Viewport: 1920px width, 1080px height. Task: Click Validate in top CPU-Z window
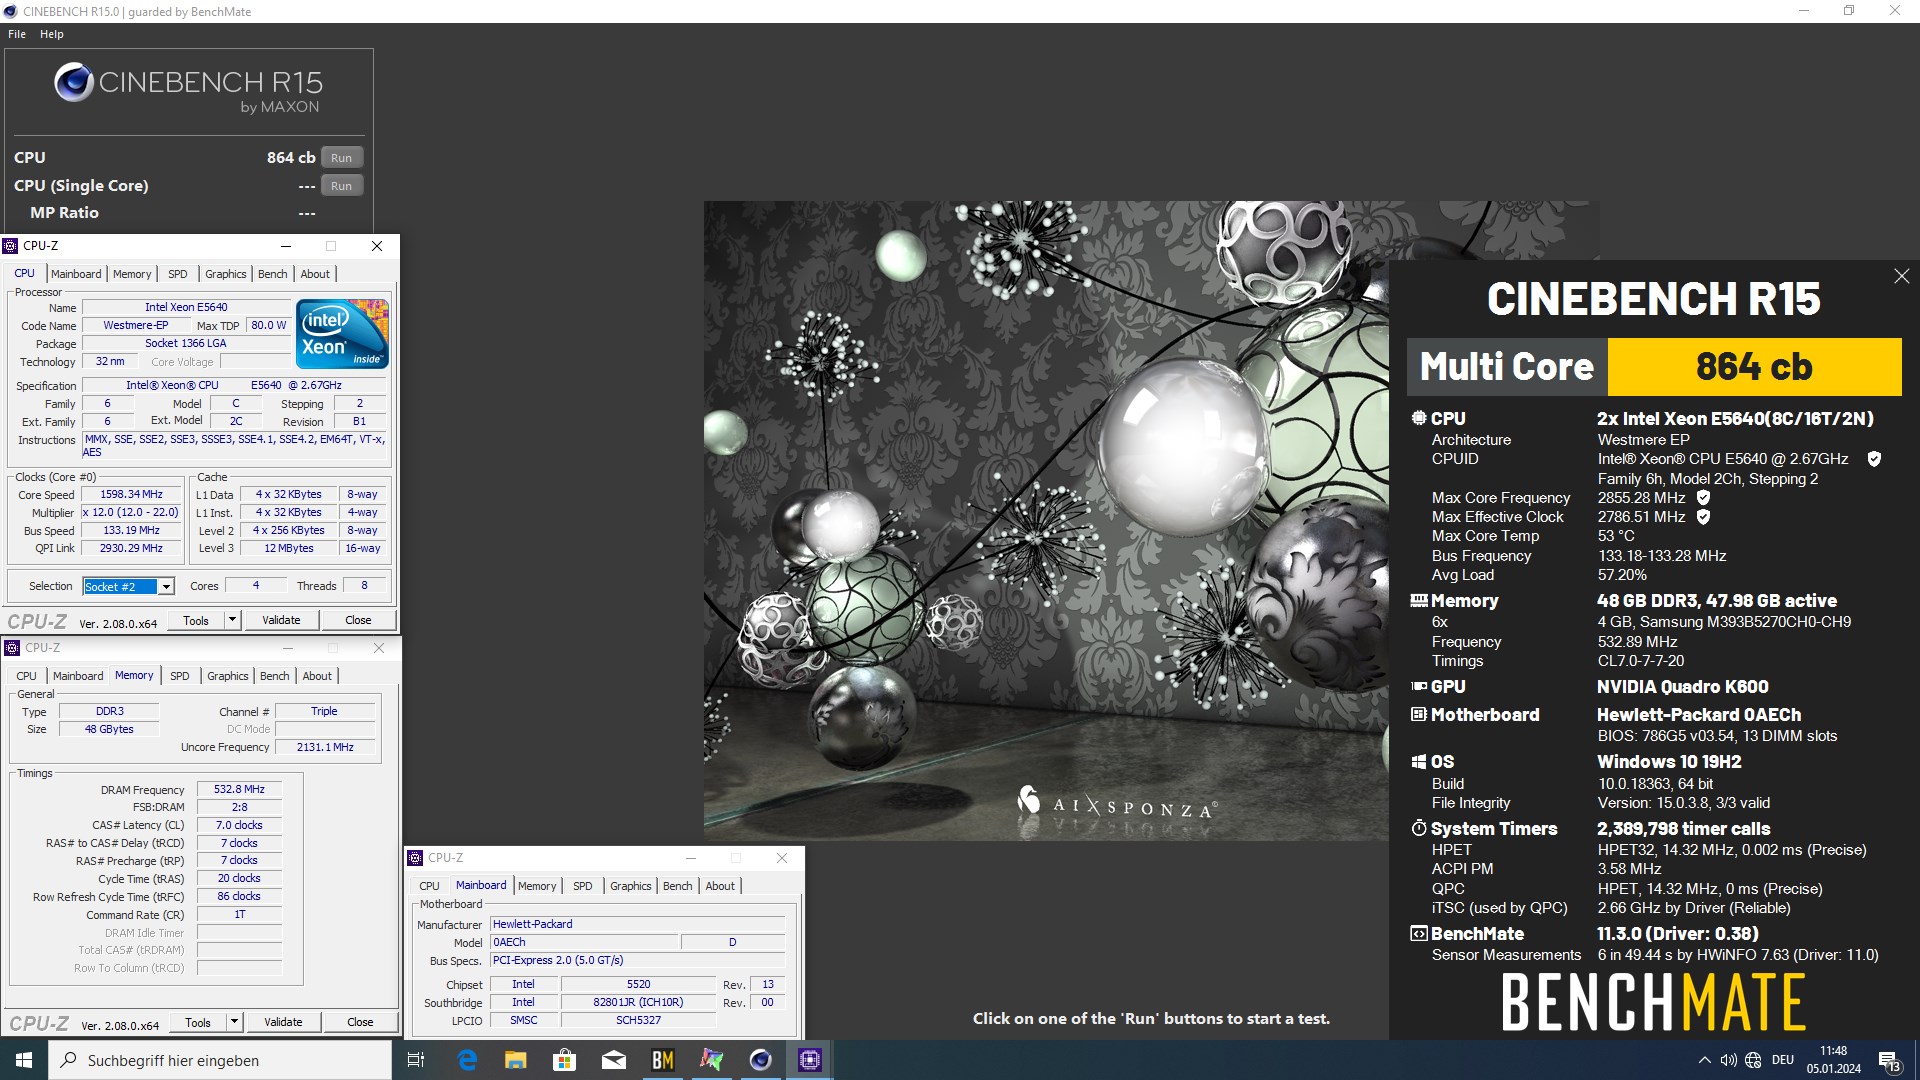[x=281, y=621]
